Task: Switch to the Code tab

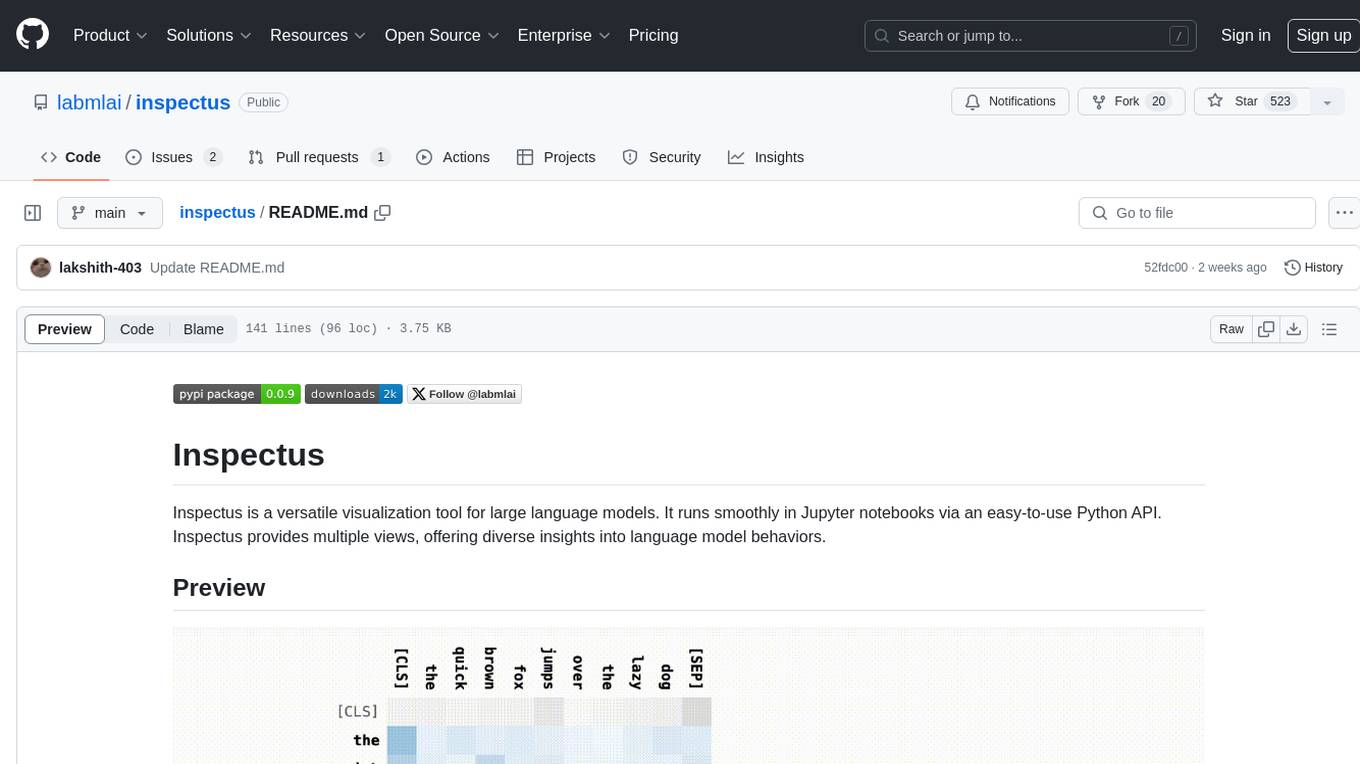Action: click(x=71, y=157)
